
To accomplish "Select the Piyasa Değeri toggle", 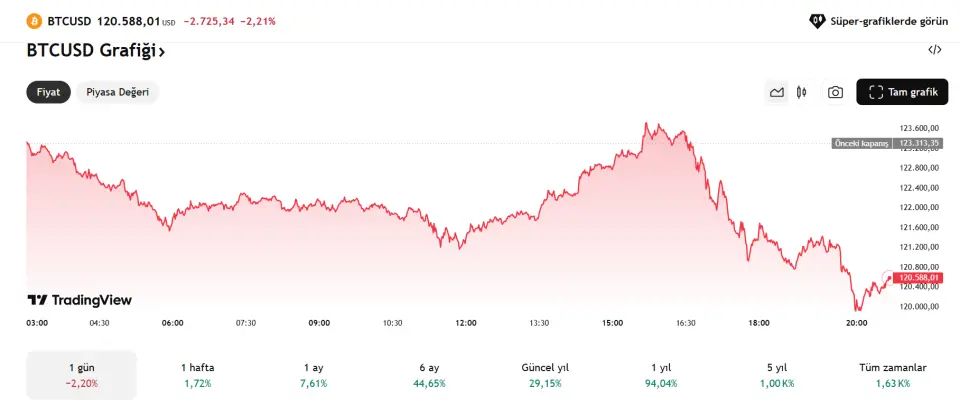I will [118, 92].
